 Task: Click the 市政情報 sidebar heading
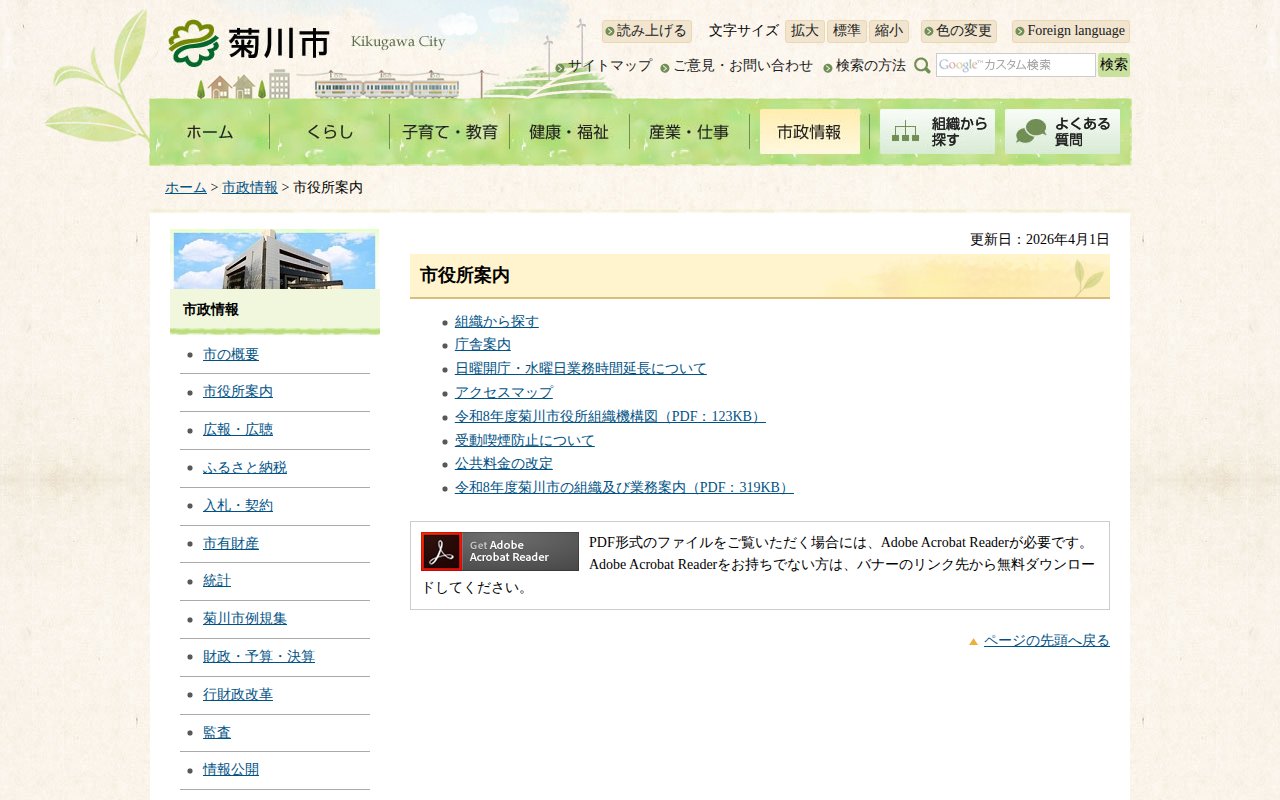point(211,310)
